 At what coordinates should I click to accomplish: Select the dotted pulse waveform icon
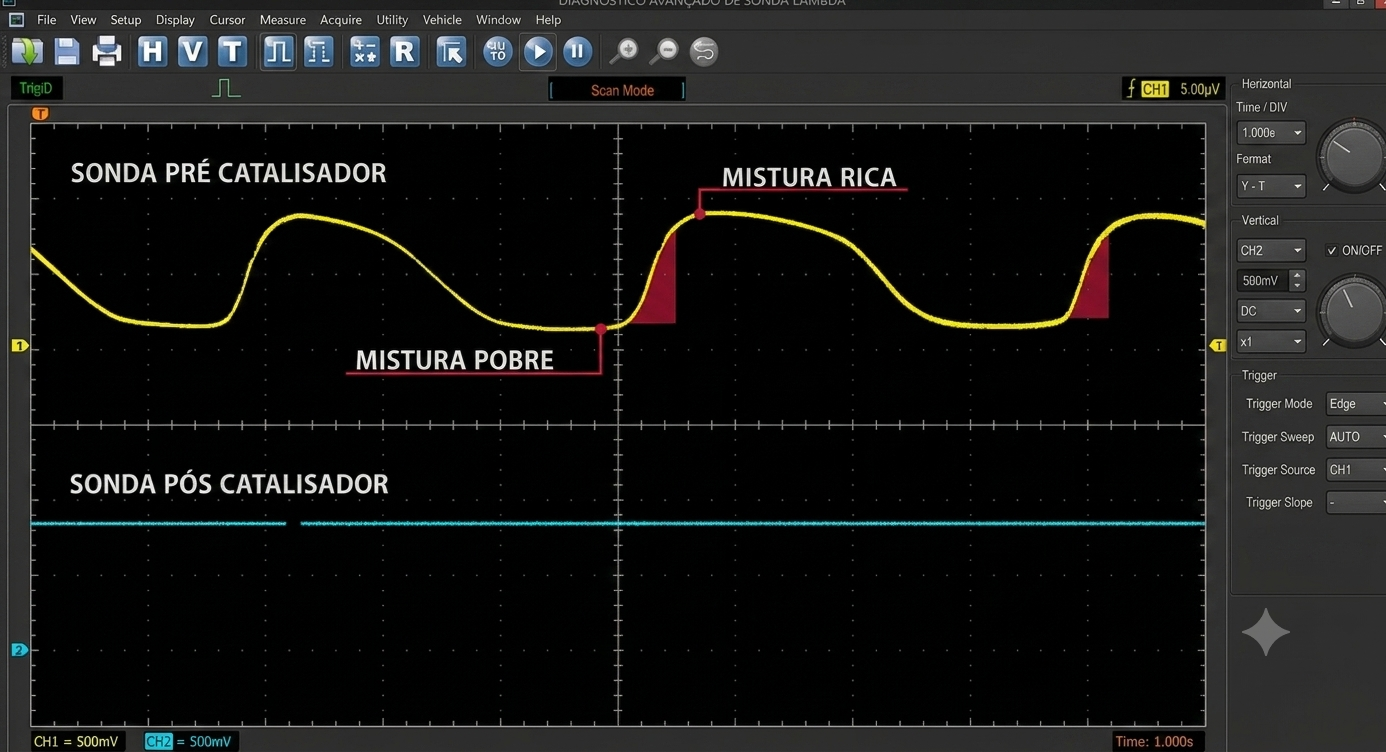coord(318,51)
